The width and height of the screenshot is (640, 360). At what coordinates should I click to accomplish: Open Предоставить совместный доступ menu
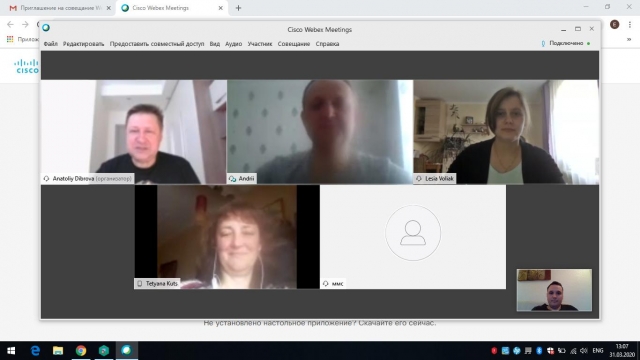157,44
